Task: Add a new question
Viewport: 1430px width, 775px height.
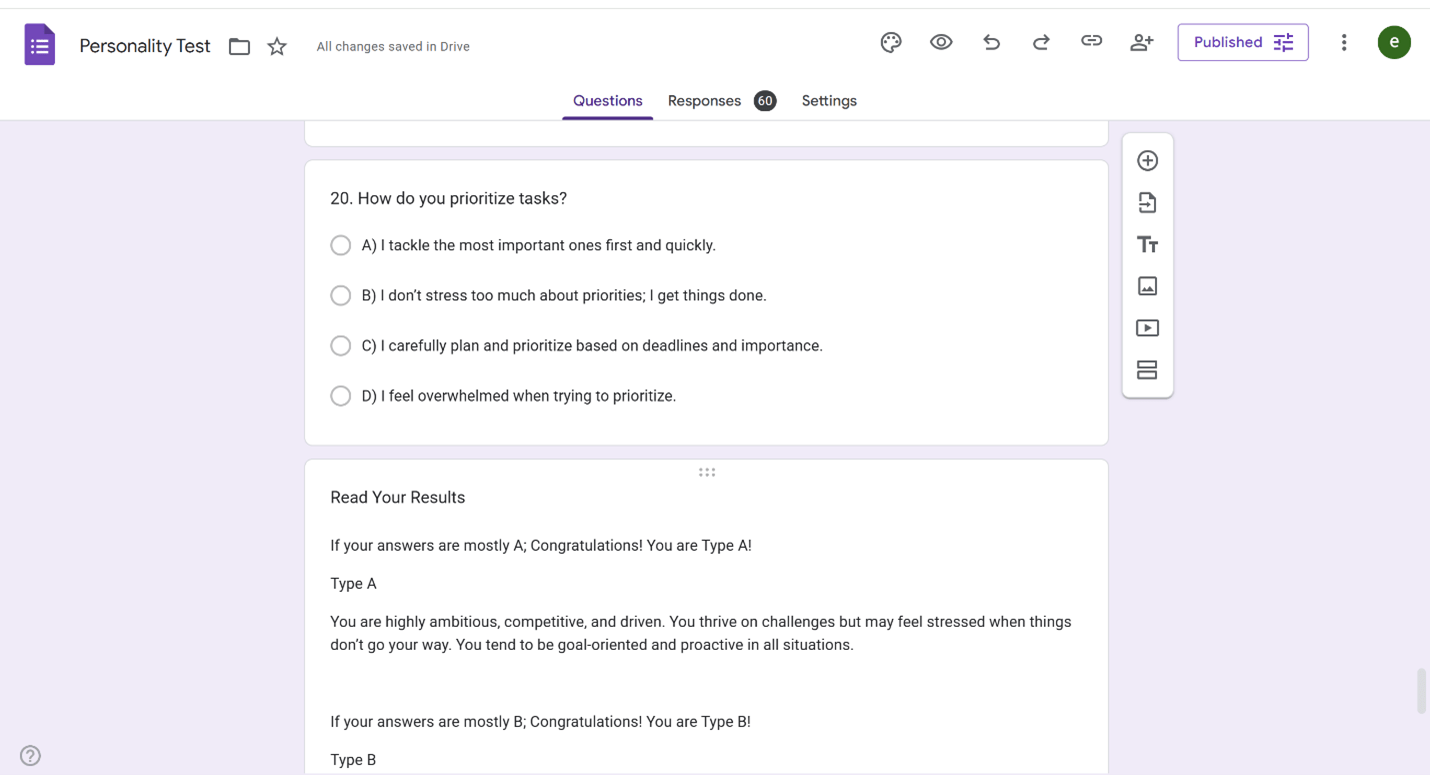Action: [x=1147, y=161]
